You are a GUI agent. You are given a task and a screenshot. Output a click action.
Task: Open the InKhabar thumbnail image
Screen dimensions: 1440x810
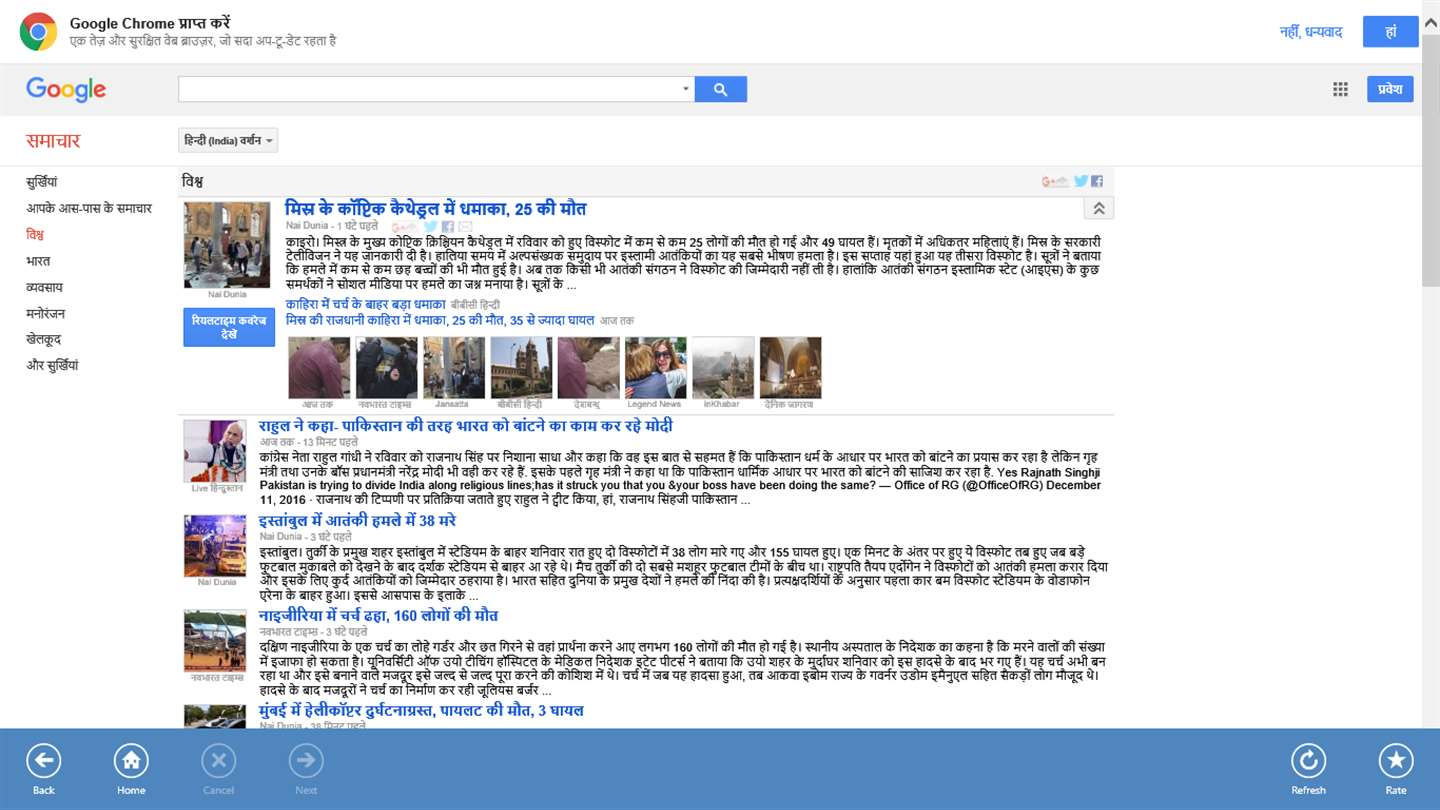[723, 368]
